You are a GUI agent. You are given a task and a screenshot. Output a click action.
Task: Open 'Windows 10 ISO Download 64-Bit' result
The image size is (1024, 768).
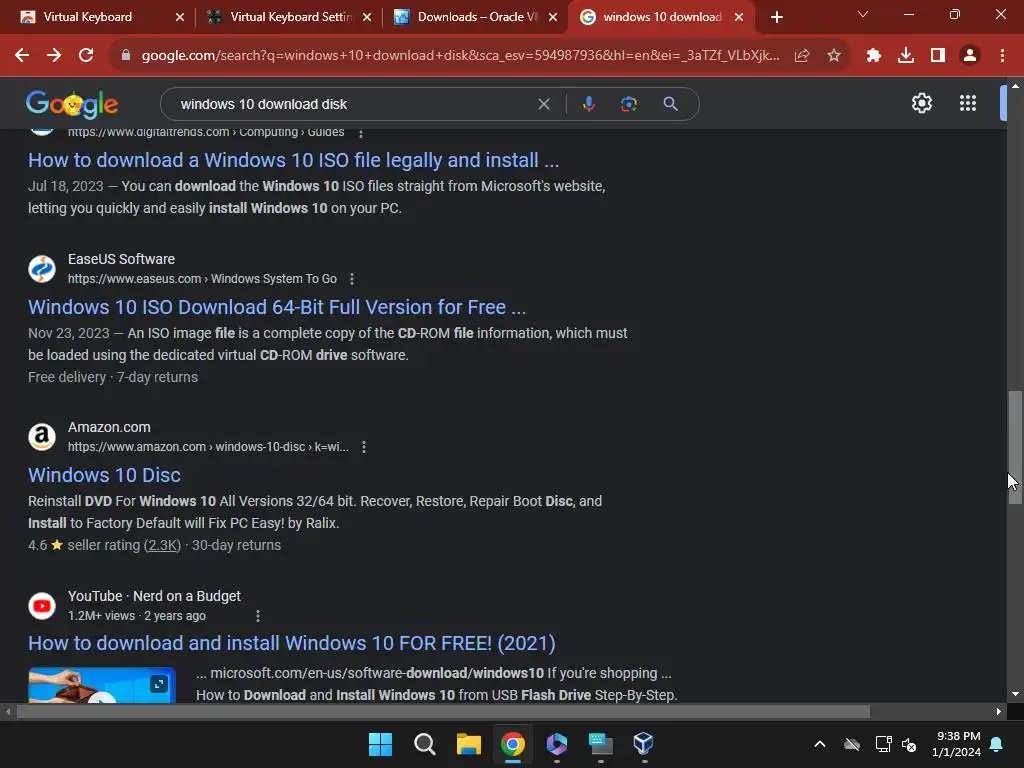point(277,307)
